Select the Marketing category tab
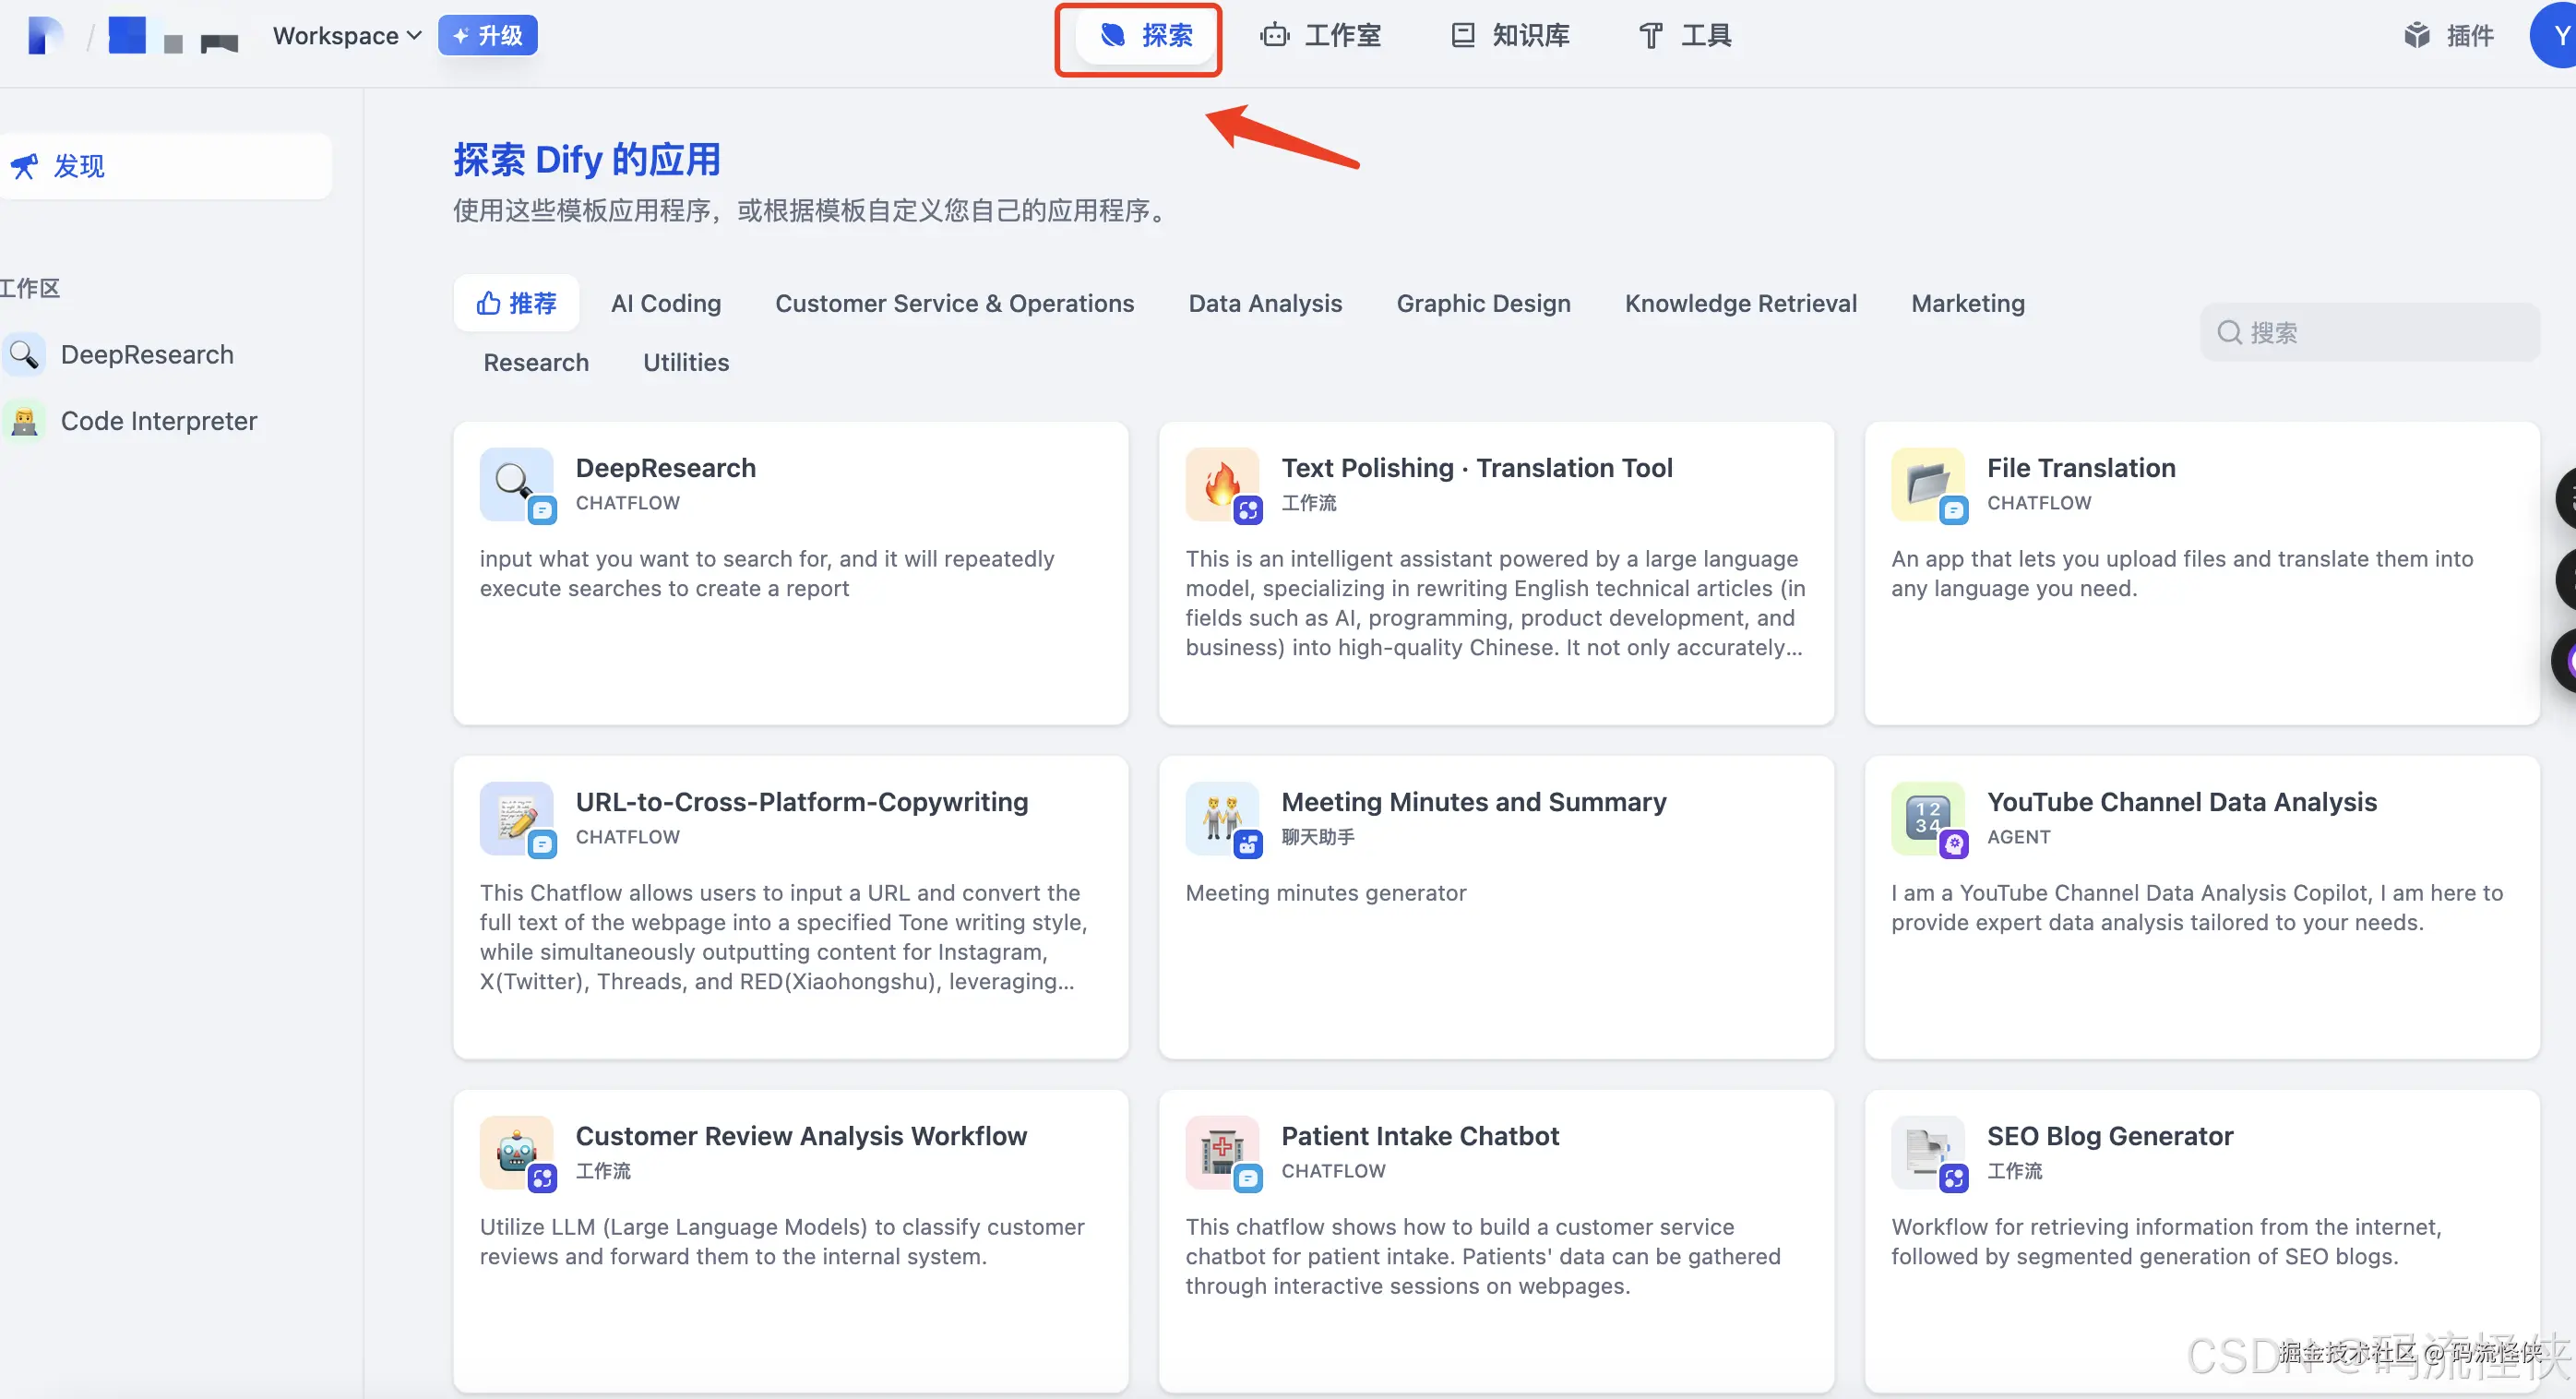The image size is (2576, 1399). coord(1968,303)
